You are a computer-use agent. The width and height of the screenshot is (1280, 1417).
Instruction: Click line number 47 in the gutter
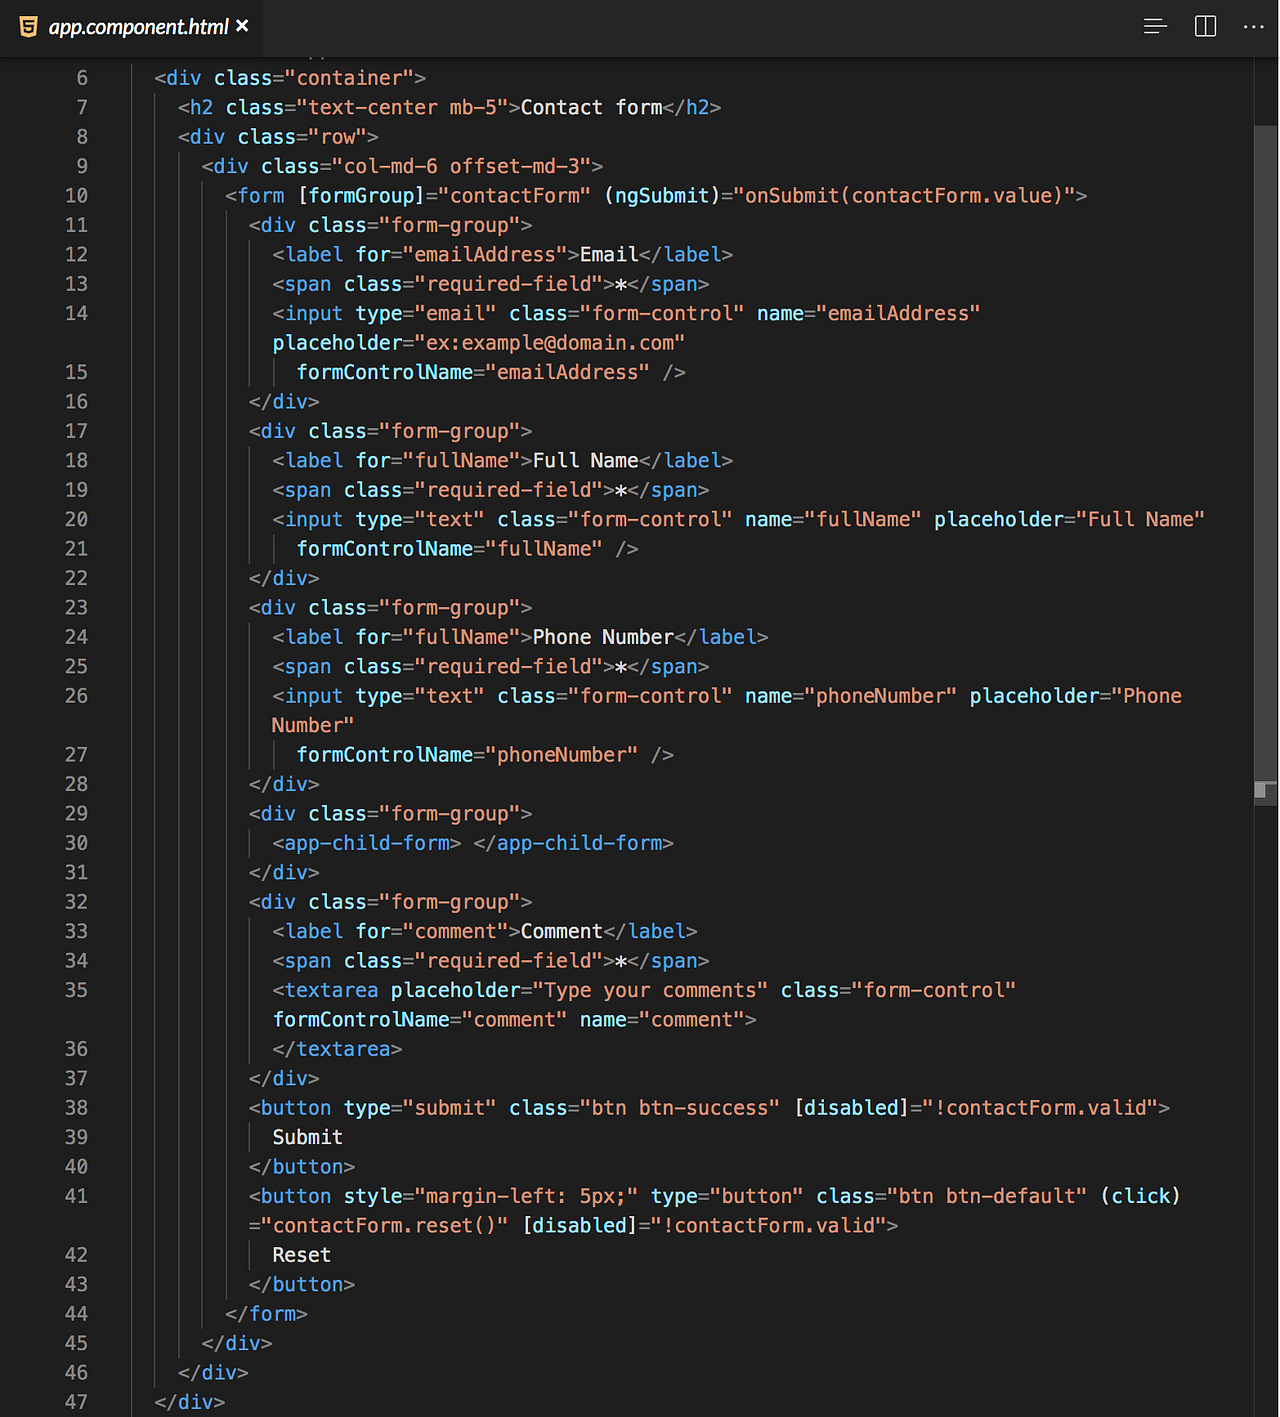tap(76, 1401)
